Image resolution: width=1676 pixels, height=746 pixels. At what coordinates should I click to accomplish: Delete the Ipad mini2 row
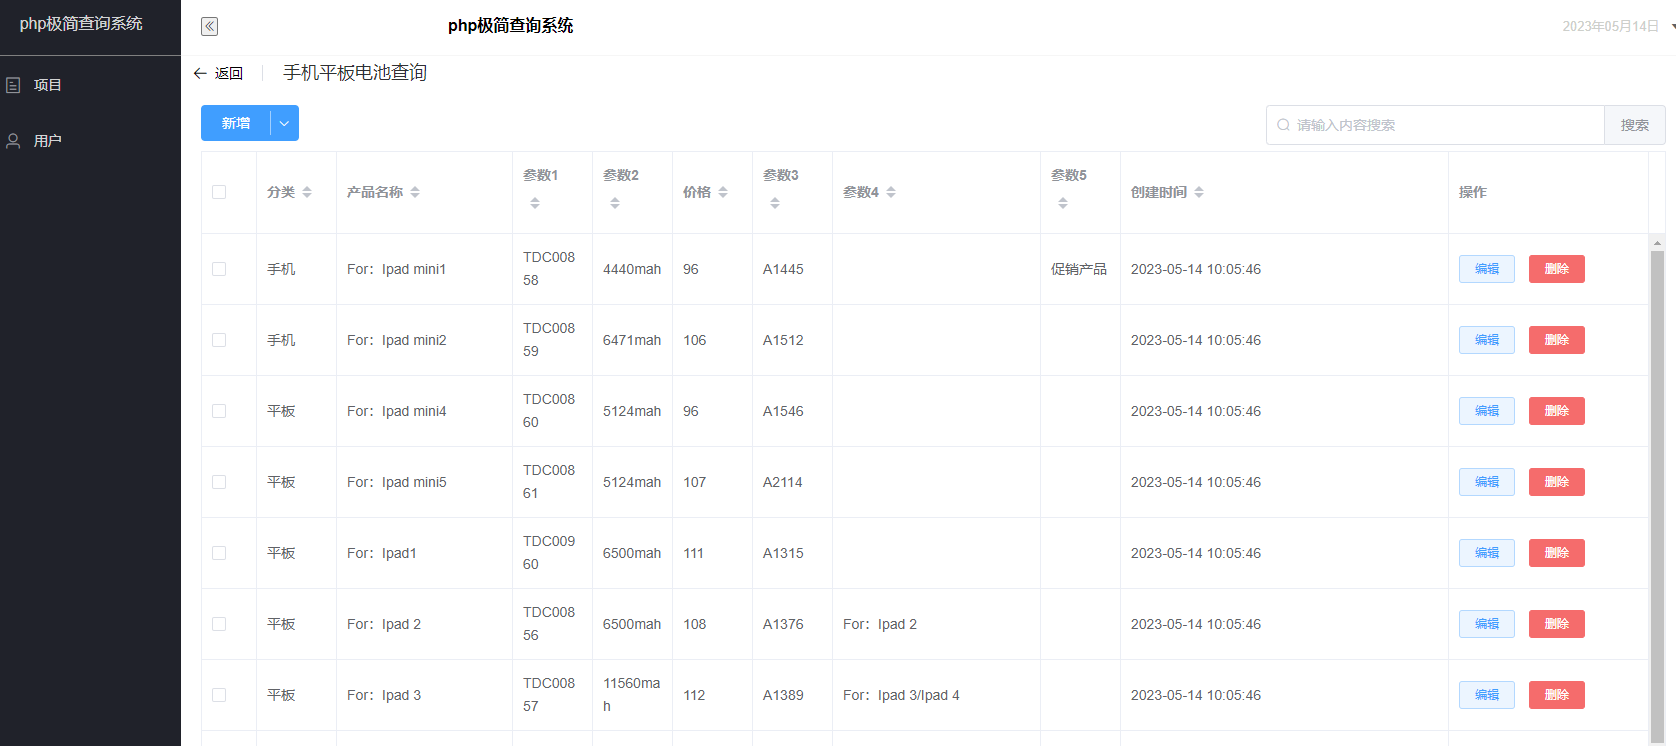coord(1557,340)
